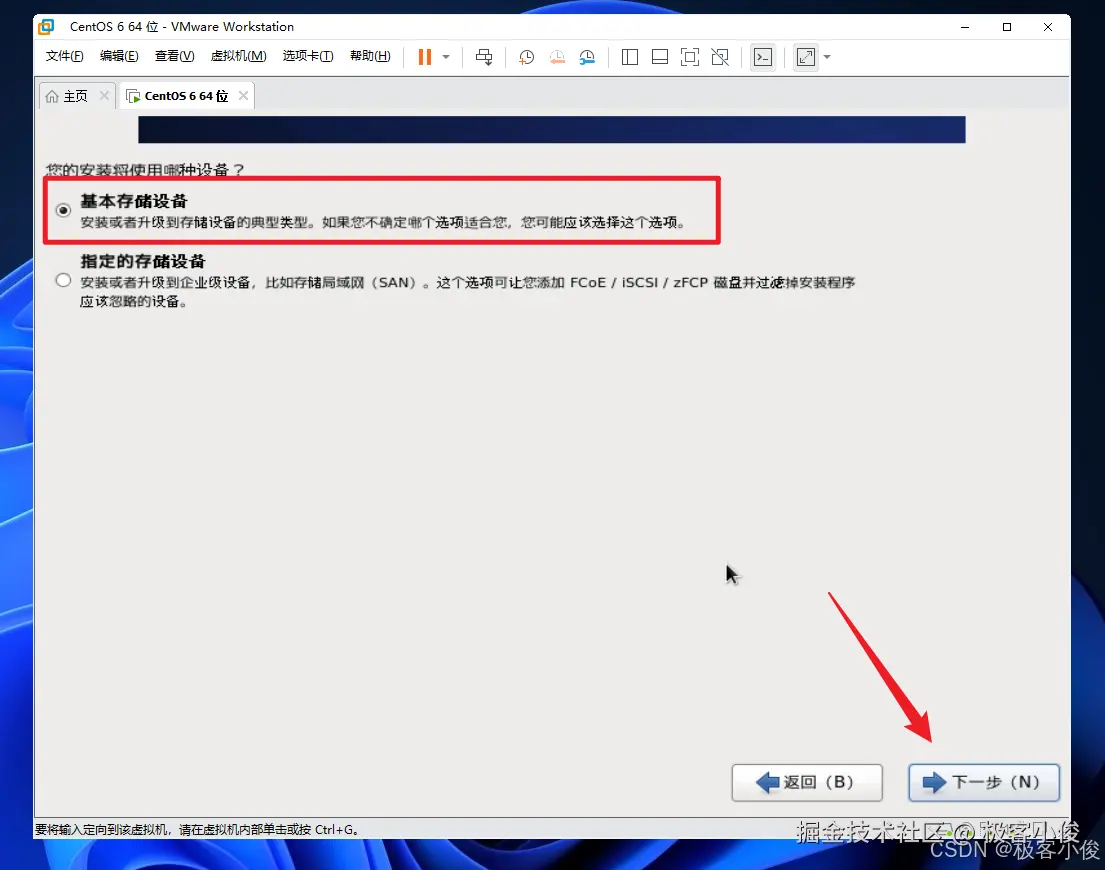Open the 编辑(E) menu
This screenshot has width=1105, height=870.
pyautogui.click(x=119, y=56)
